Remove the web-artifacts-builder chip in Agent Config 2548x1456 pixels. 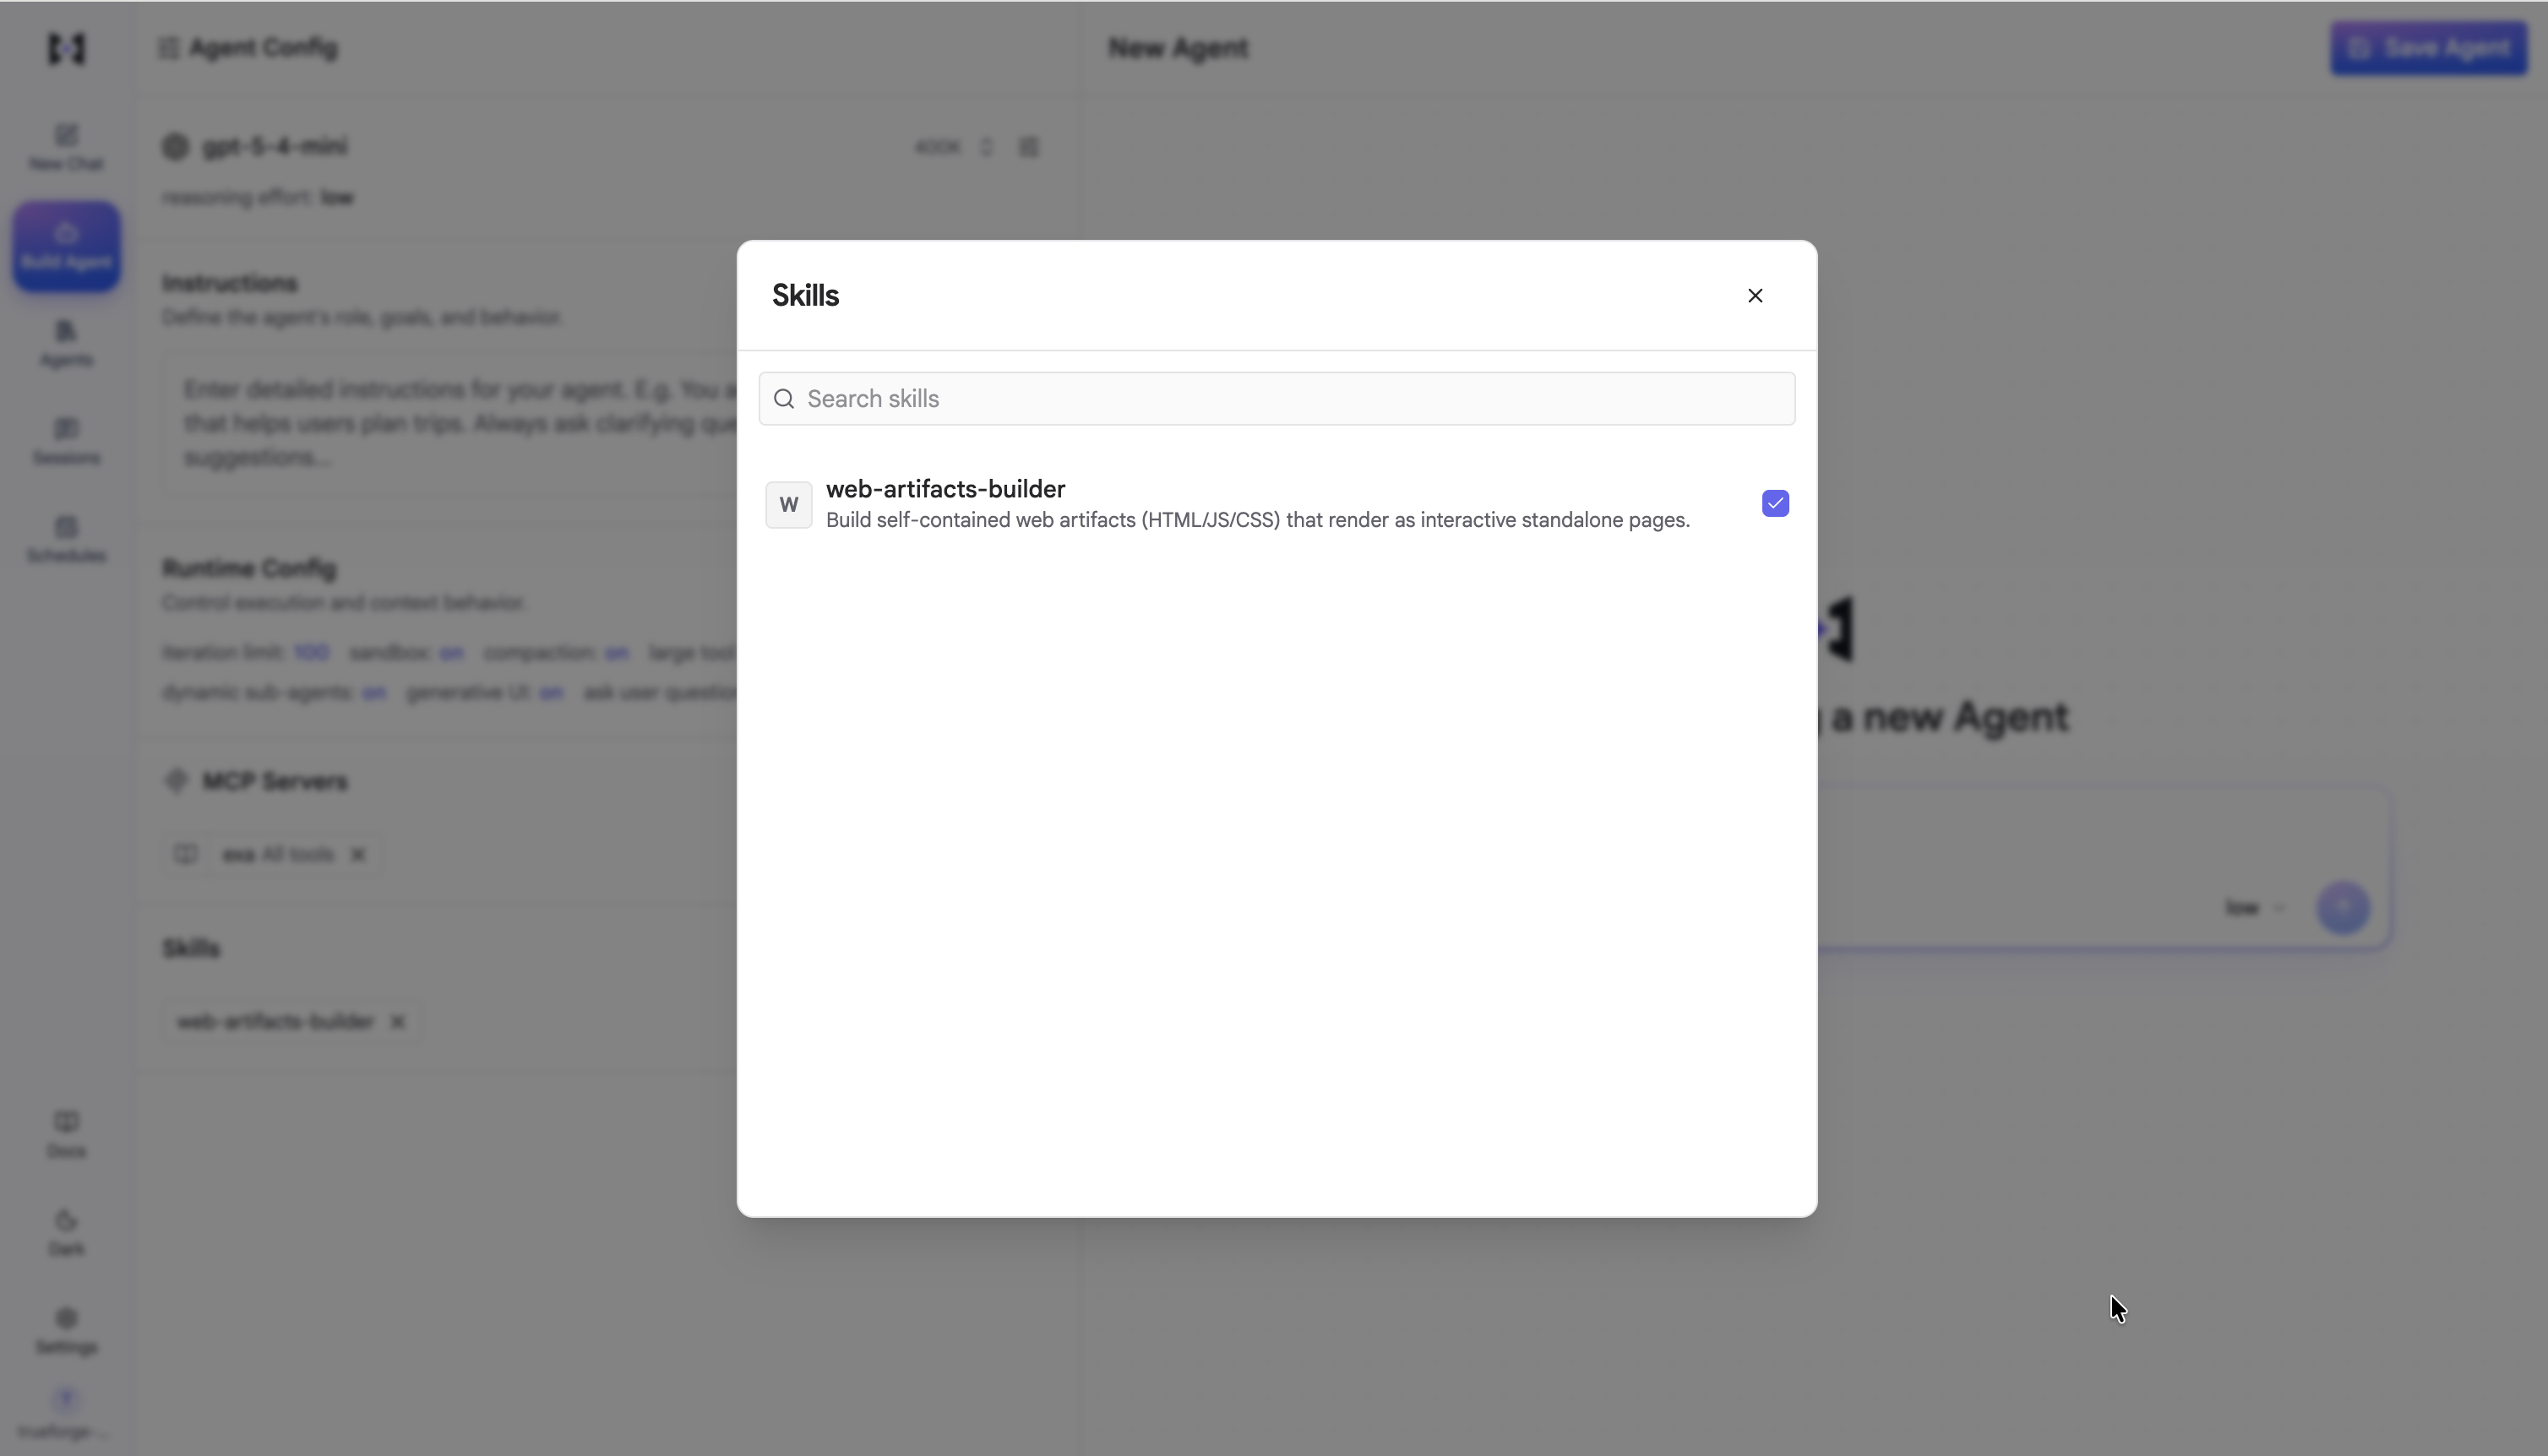pyautogui.click(x=397, y=1021)
